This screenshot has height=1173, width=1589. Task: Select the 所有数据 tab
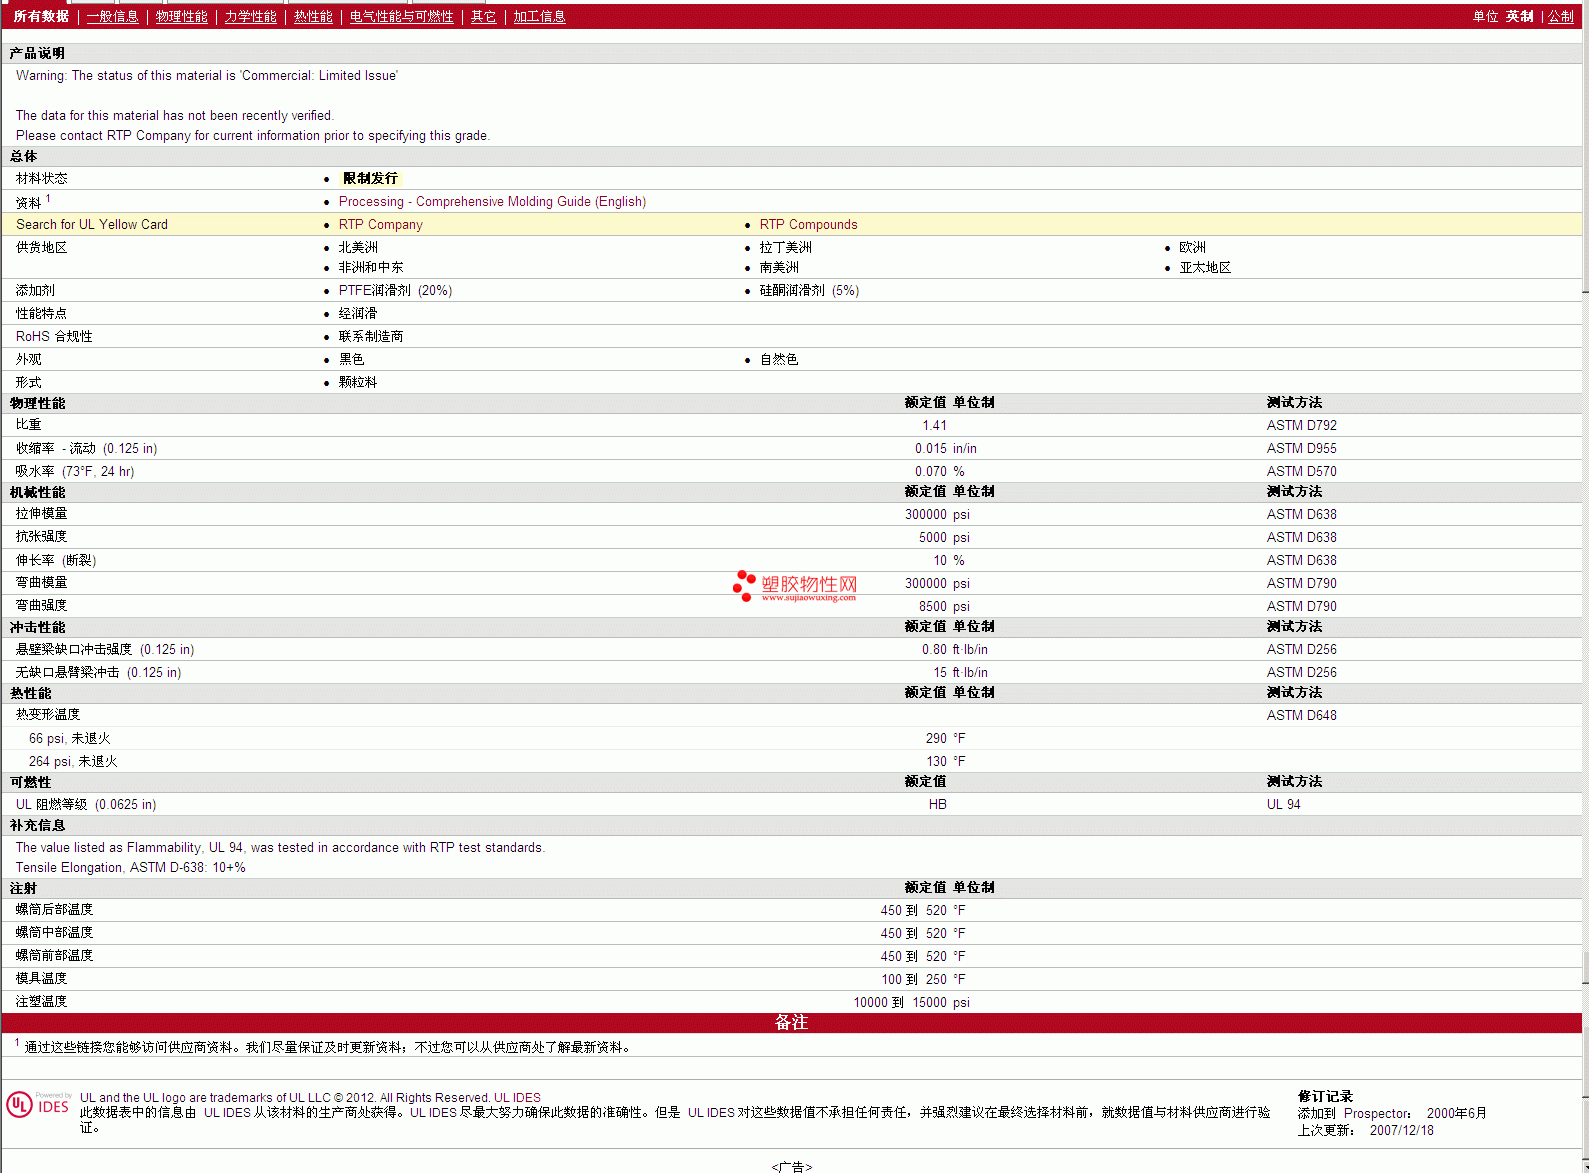click(41, 16)
